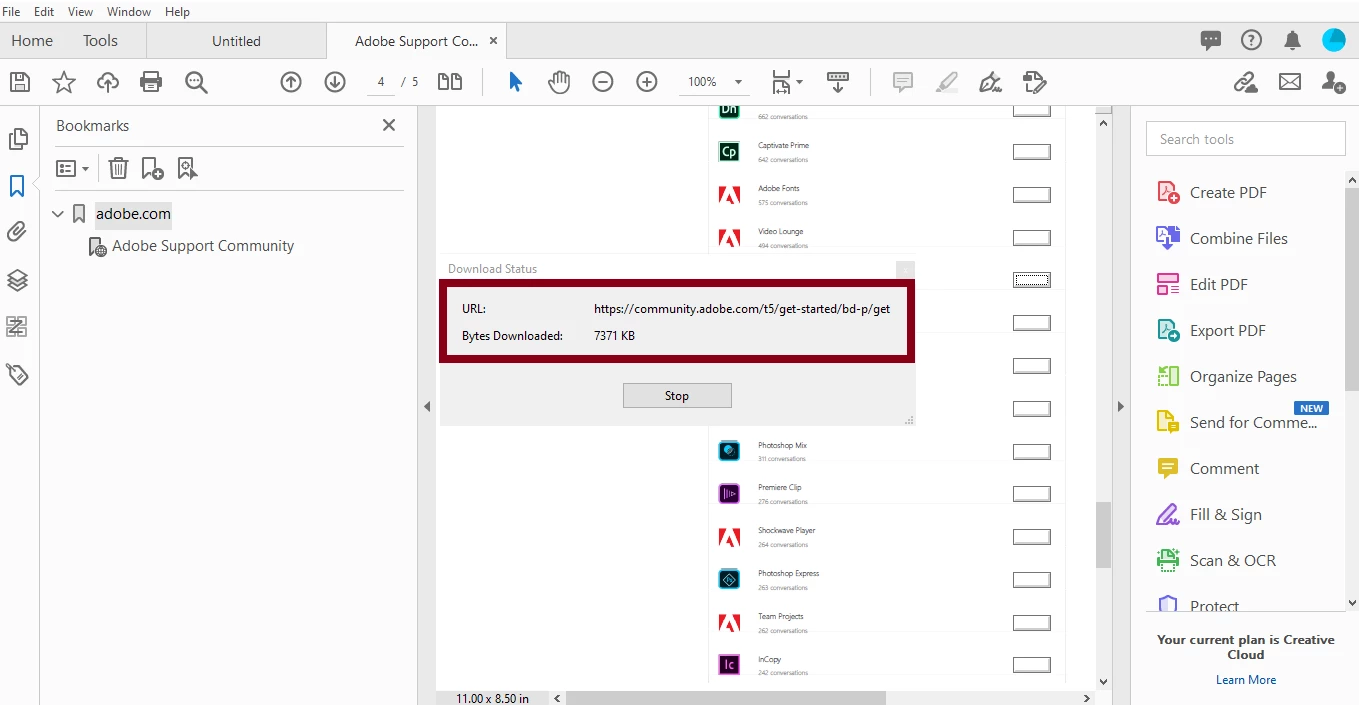Click the share with others person icon
Screen dimensions: 1359x705
pyautogui.click(x=1333, y=82)
